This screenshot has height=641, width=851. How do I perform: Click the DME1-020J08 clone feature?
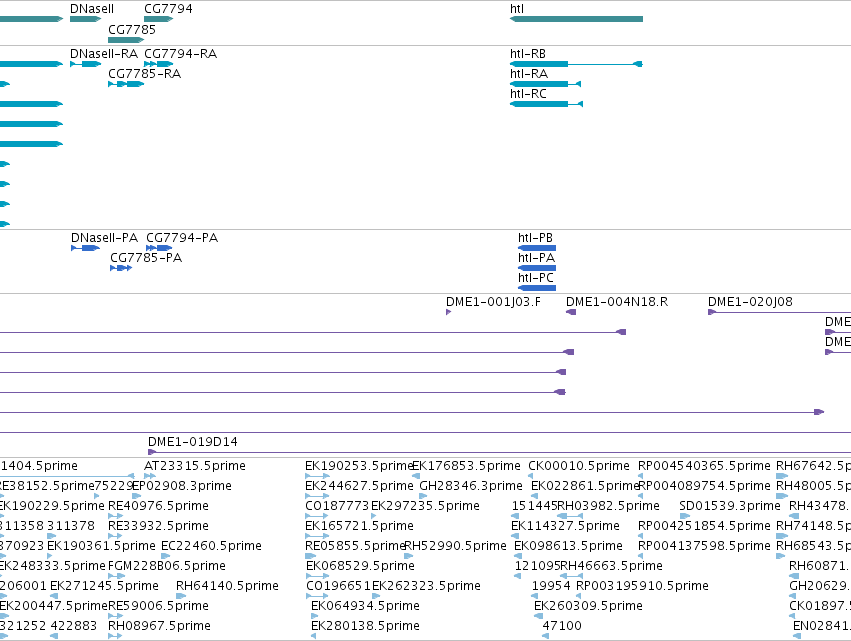(779, 312)
